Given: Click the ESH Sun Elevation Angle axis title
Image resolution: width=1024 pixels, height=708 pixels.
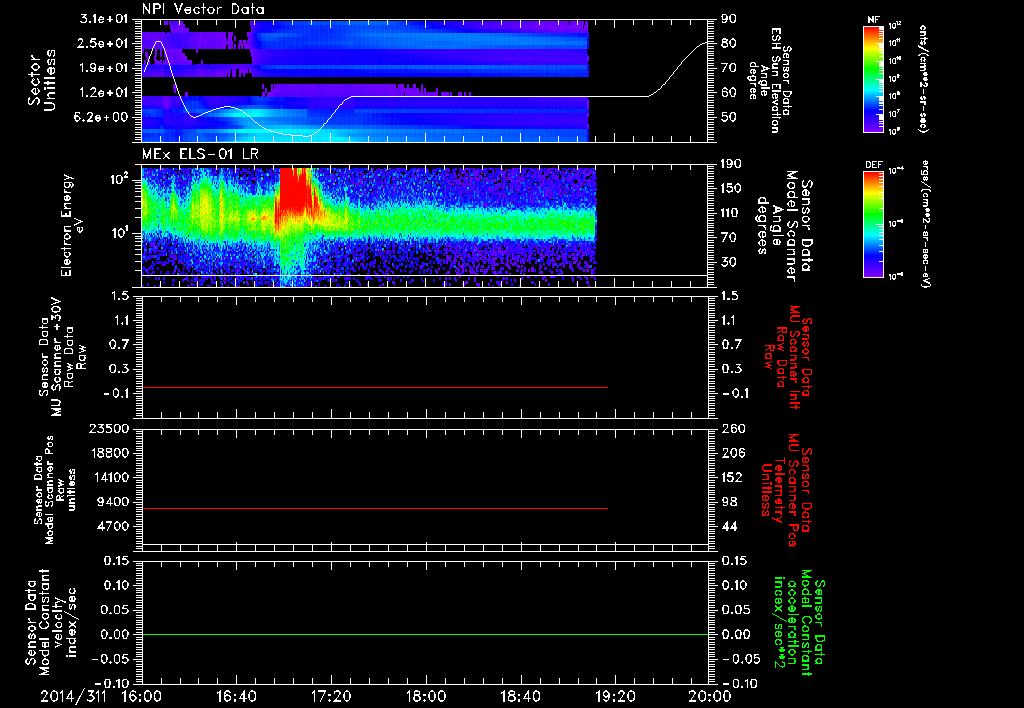Looking at the screenshot, I should pos(771,80).
